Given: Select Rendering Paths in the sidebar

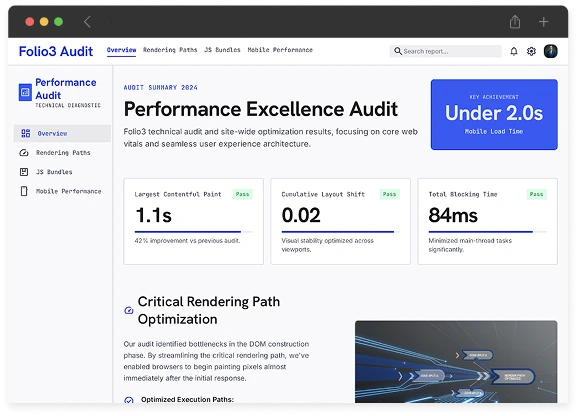Looking at the screenshot, I should pyautogui.click(x=62, y=152).
